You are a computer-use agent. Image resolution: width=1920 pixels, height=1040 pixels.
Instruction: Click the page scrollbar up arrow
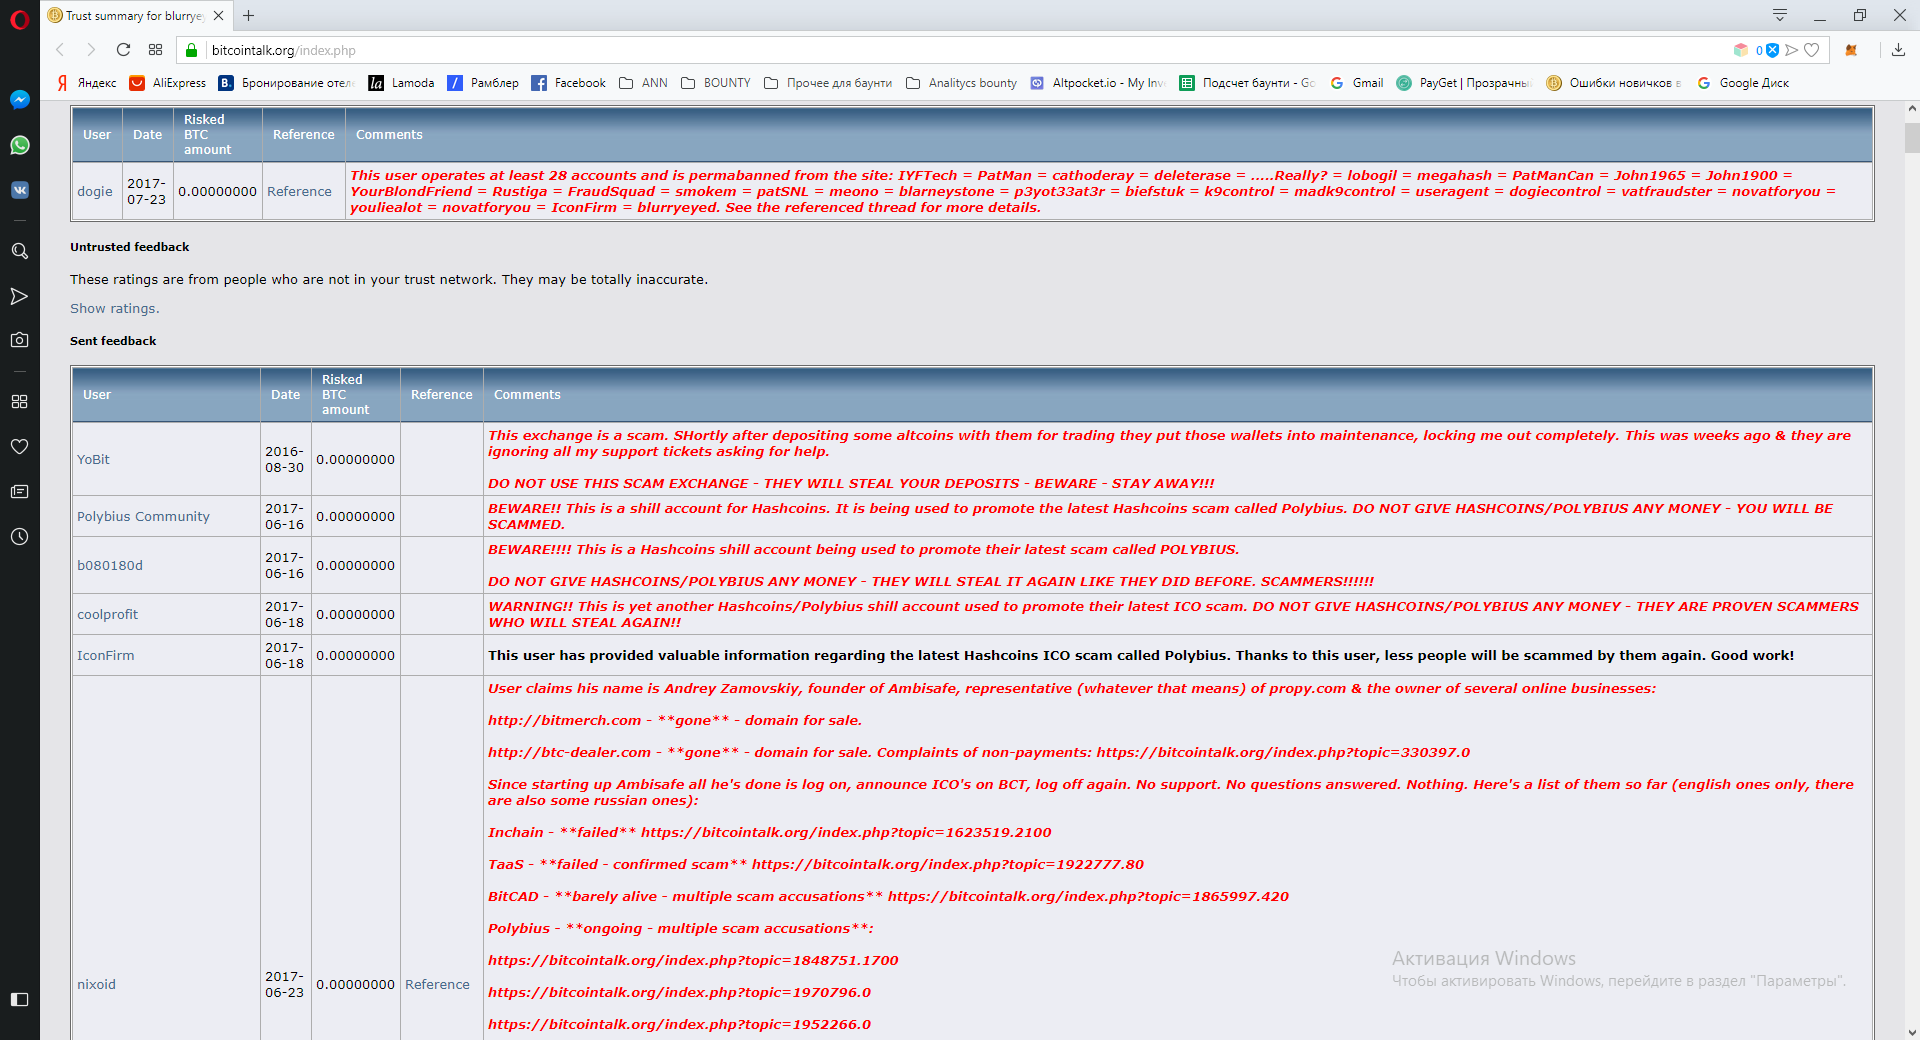click(x=1912, y=108)
